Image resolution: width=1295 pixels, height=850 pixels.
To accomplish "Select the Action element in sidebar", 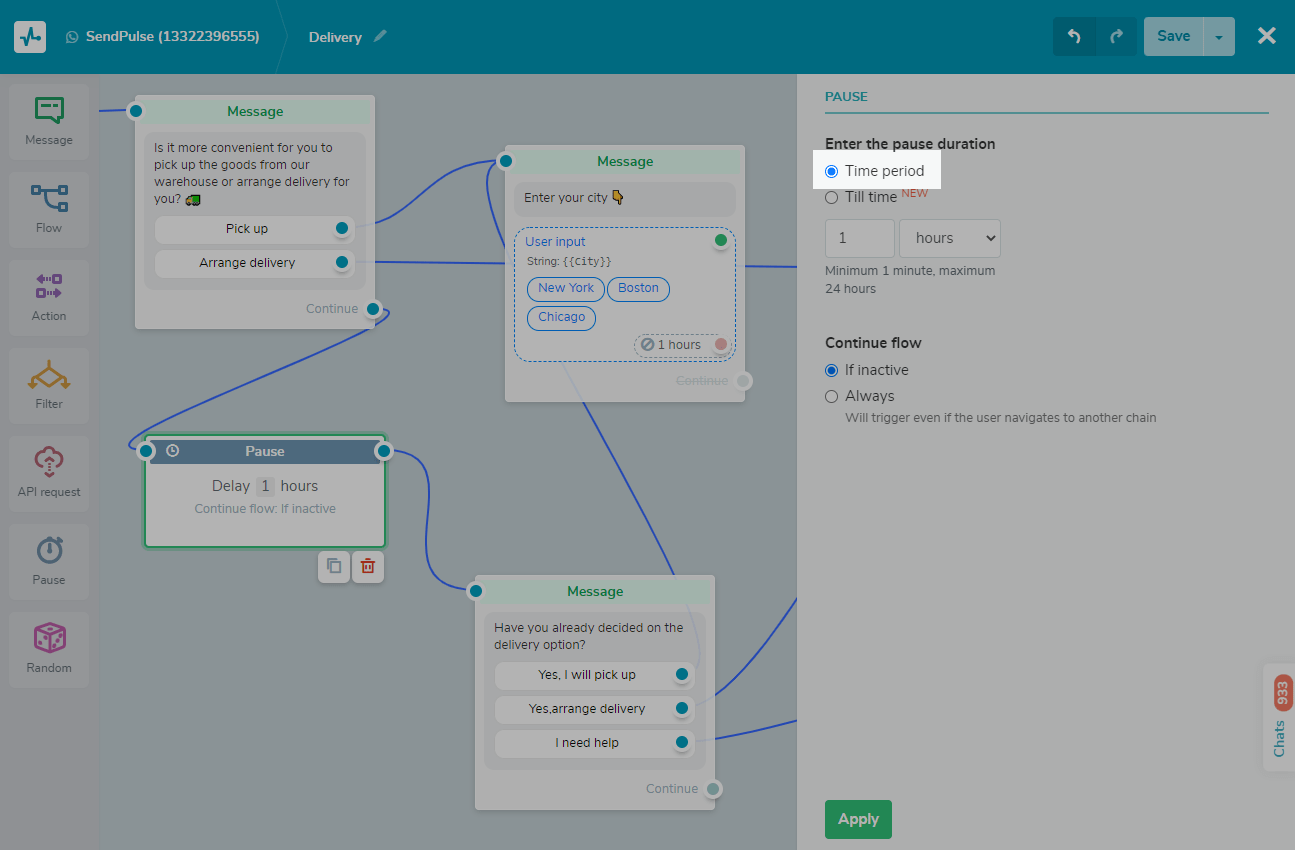I will click(49, 298).
